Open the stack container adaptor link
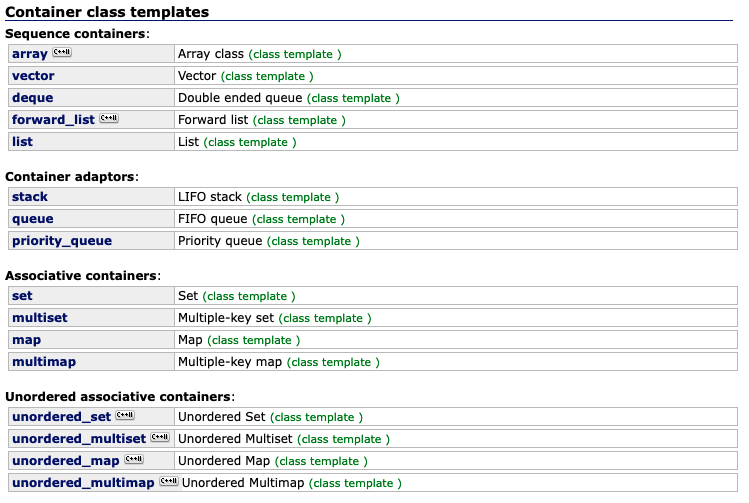749x503 pixels. pyautogui.click(x=30, y=197)
